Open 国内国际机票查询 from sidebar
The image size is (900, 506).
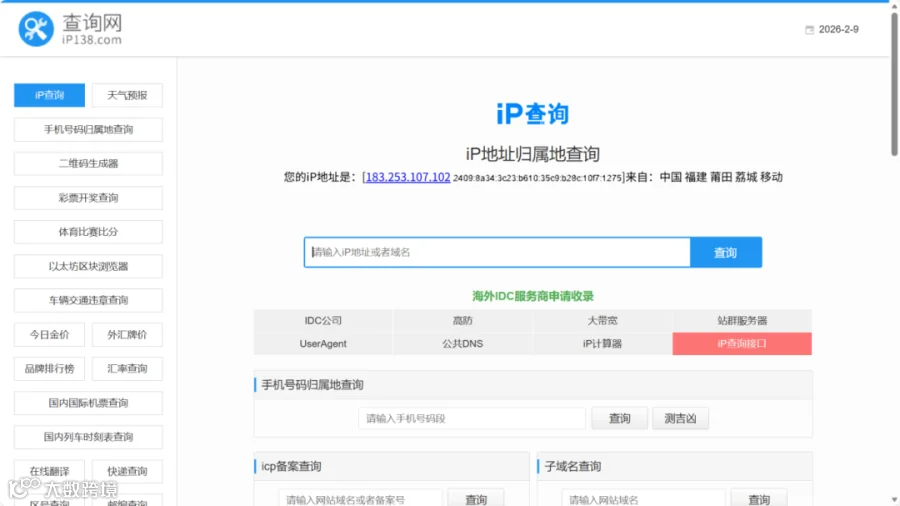coord(88,403)
